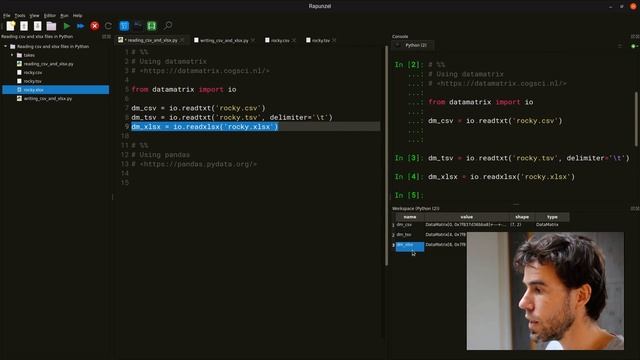Click the Save file toolbar icon
The image size is (640, 360).
pos(24,26)
